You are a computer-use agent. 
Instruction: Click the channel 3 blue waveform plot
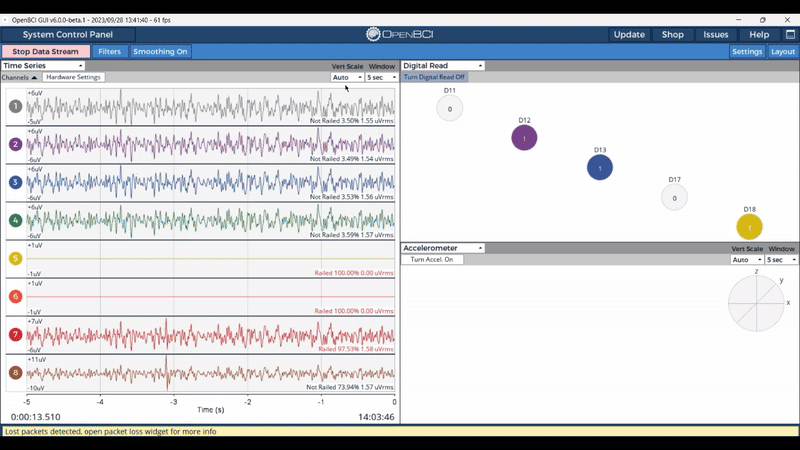(210, 182)
